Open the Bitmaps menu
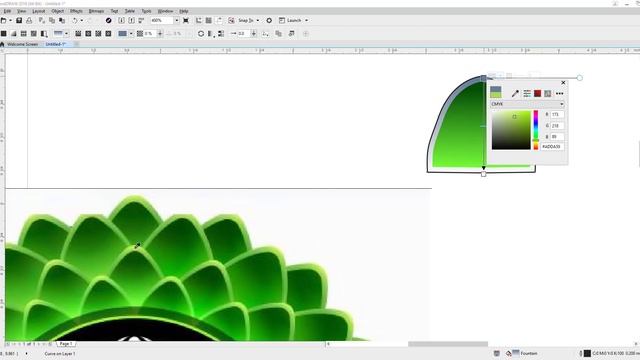640x360 pixels. click(96, 11)
